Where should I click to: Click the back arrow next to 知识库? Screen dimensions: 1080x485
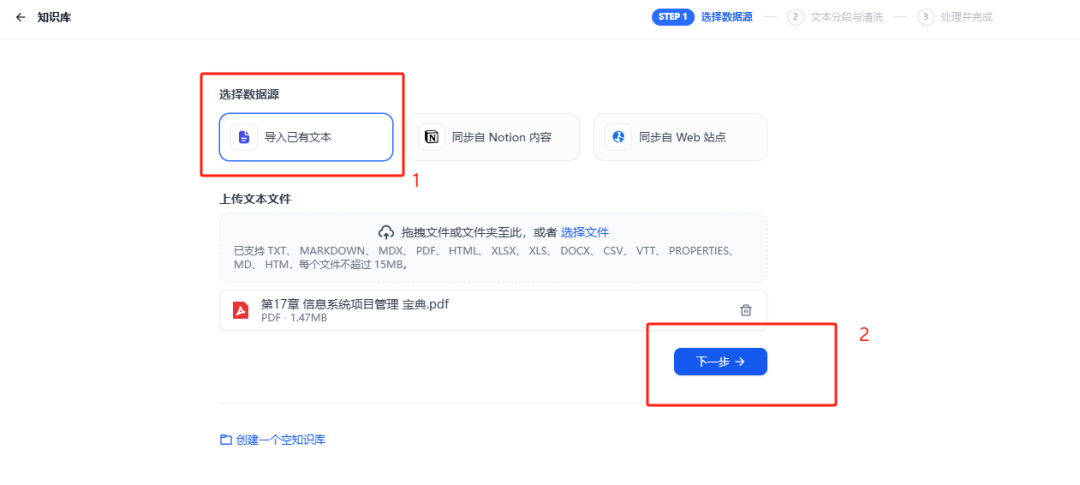coord(21,17)
